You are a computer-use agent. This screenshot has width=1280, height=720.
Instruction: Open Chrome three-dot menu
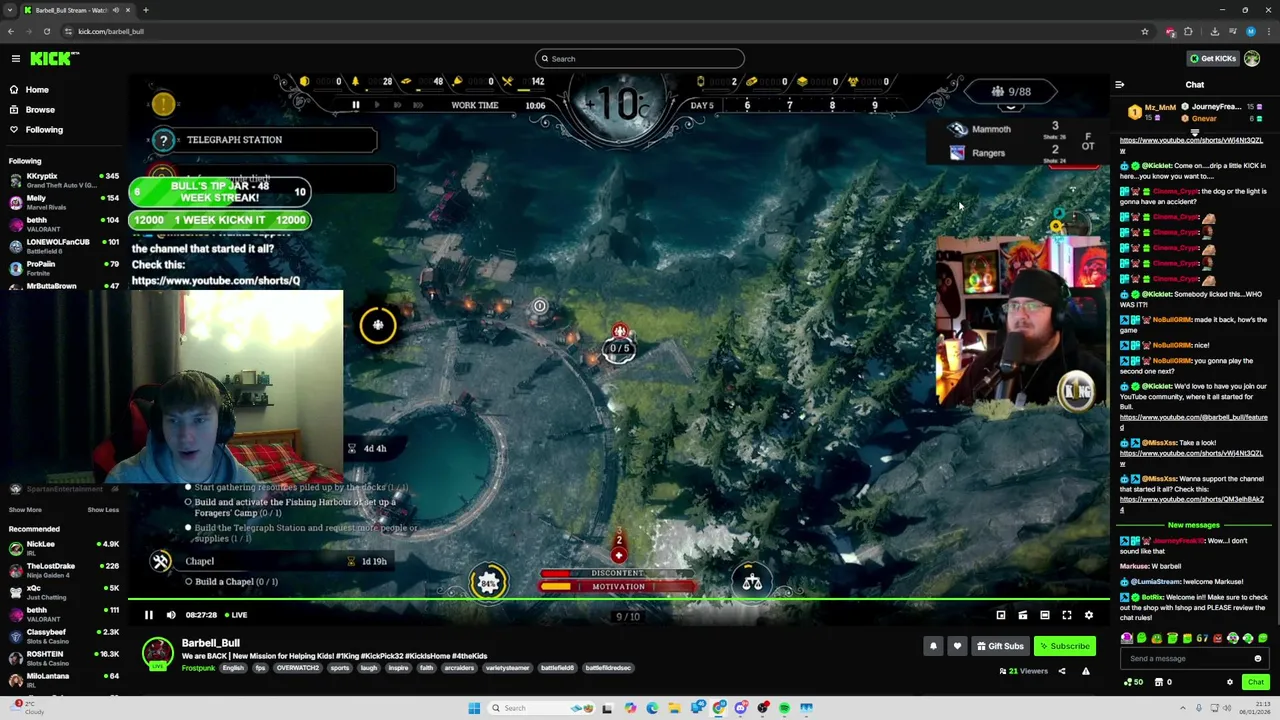click(1267, 31)
